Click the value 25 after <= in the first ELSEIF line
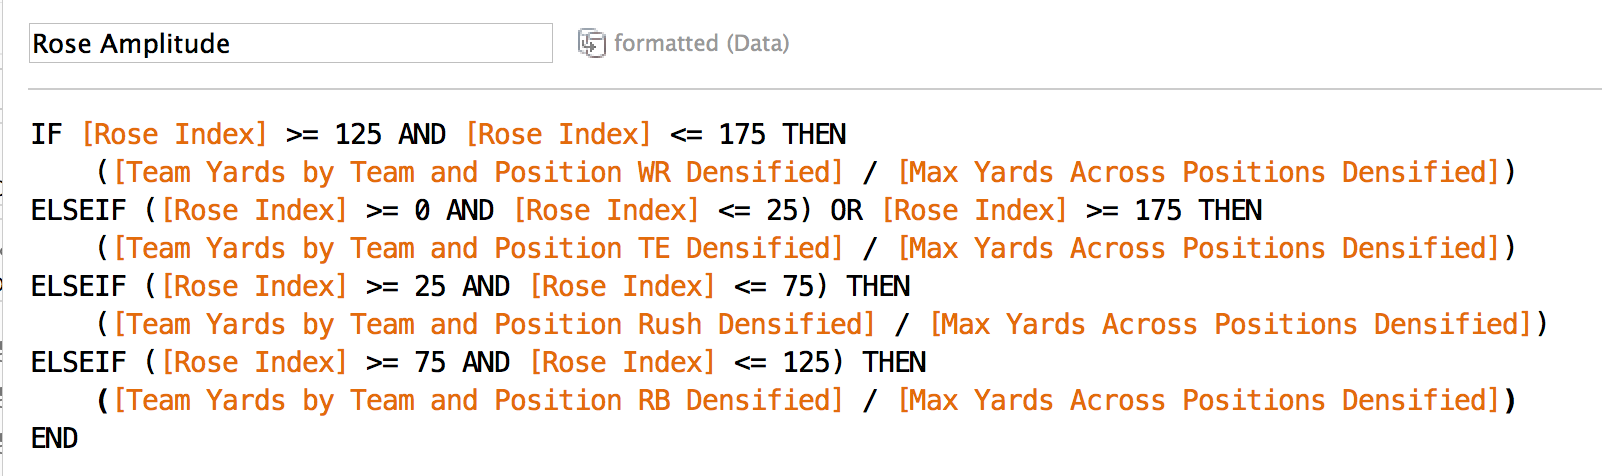The width and height of the screenshot is (1602, 476). [x=782, y=210]
